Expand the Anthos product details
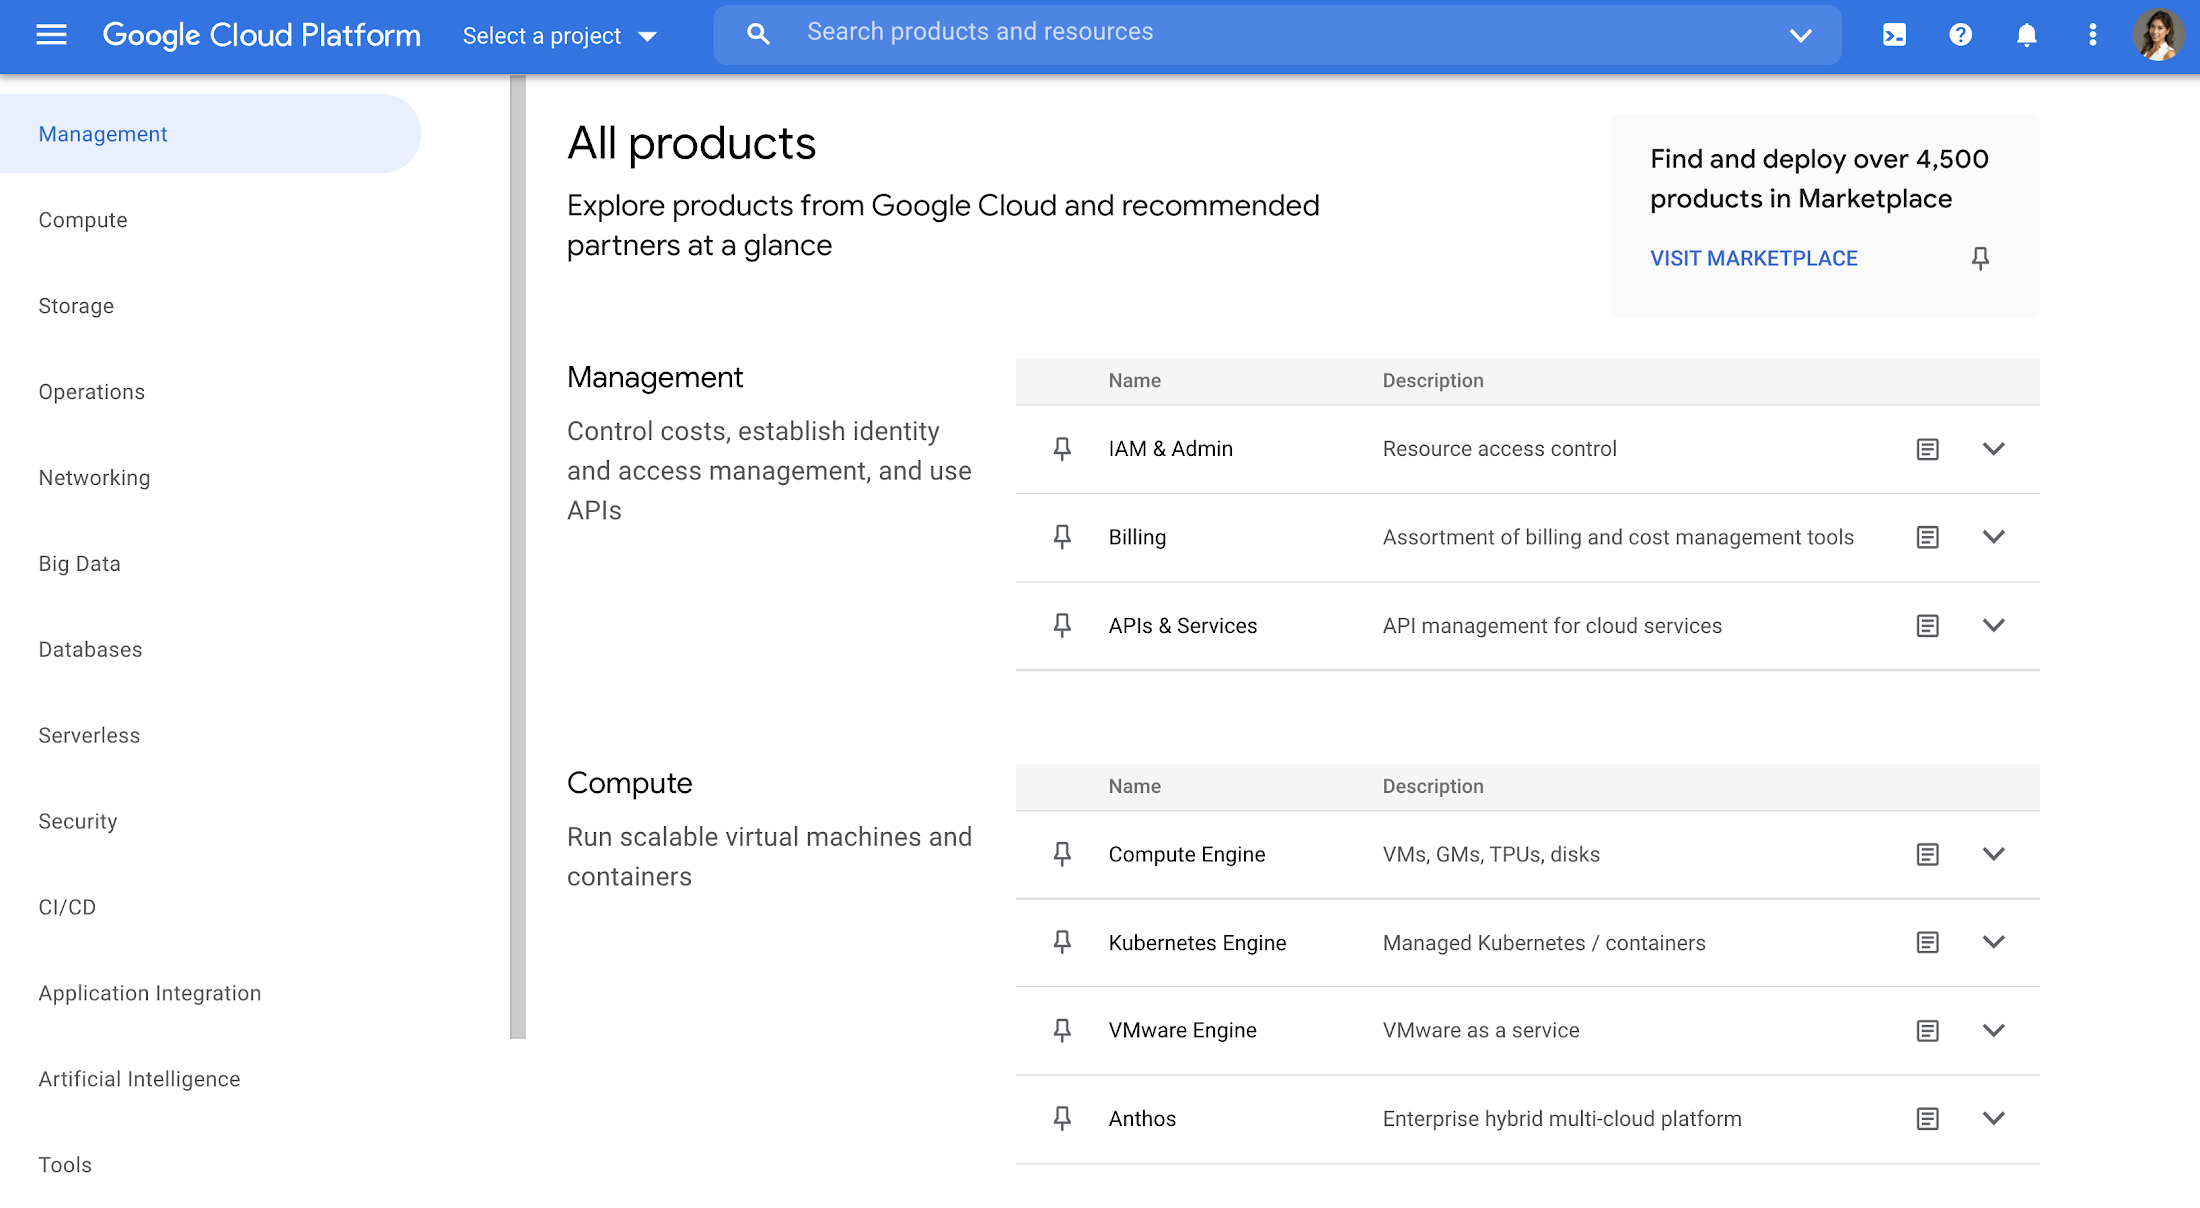The image size is (2200, 1208). click(x=1993, y=1117)
